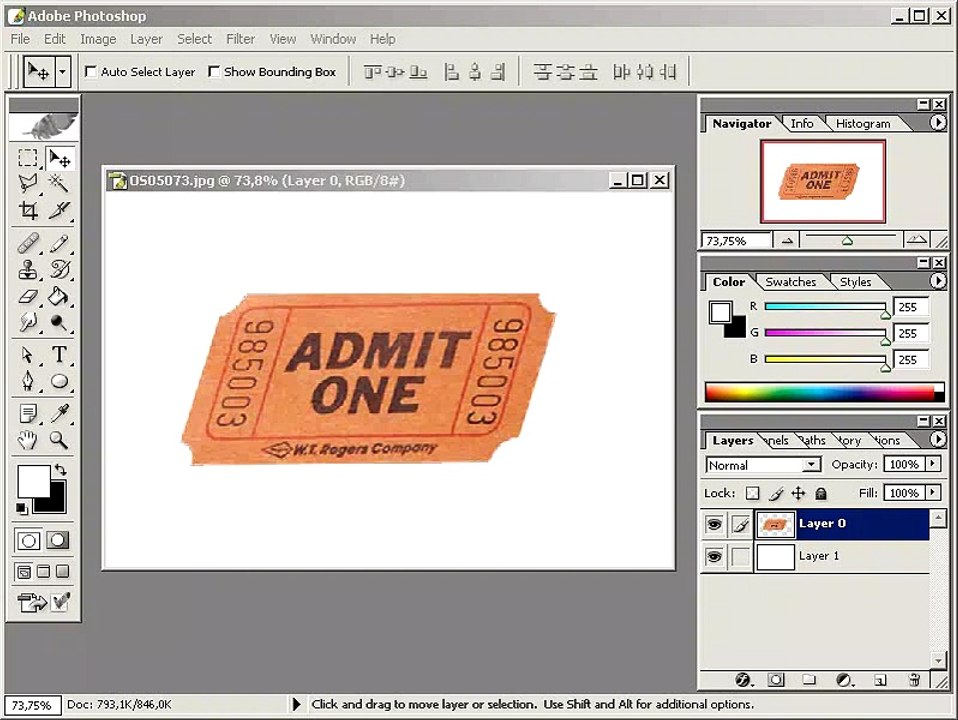Click the R color slider handle
958x720 pixels.
(885, 314)
